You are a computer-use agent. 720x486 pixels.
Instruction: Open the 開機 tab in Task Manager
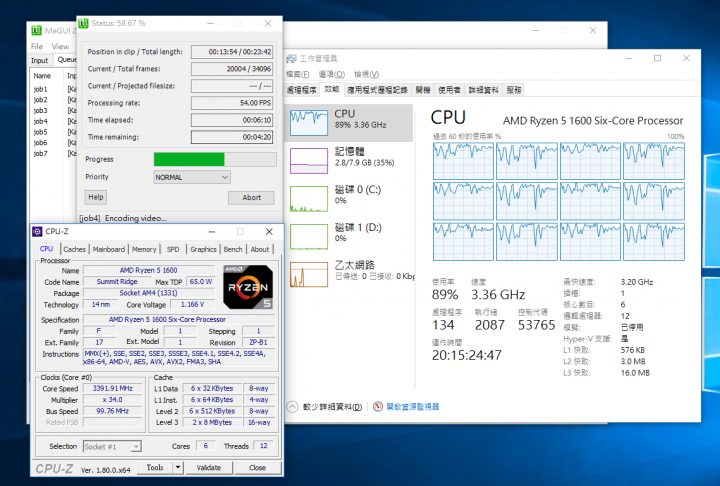[x=423, y=90]
